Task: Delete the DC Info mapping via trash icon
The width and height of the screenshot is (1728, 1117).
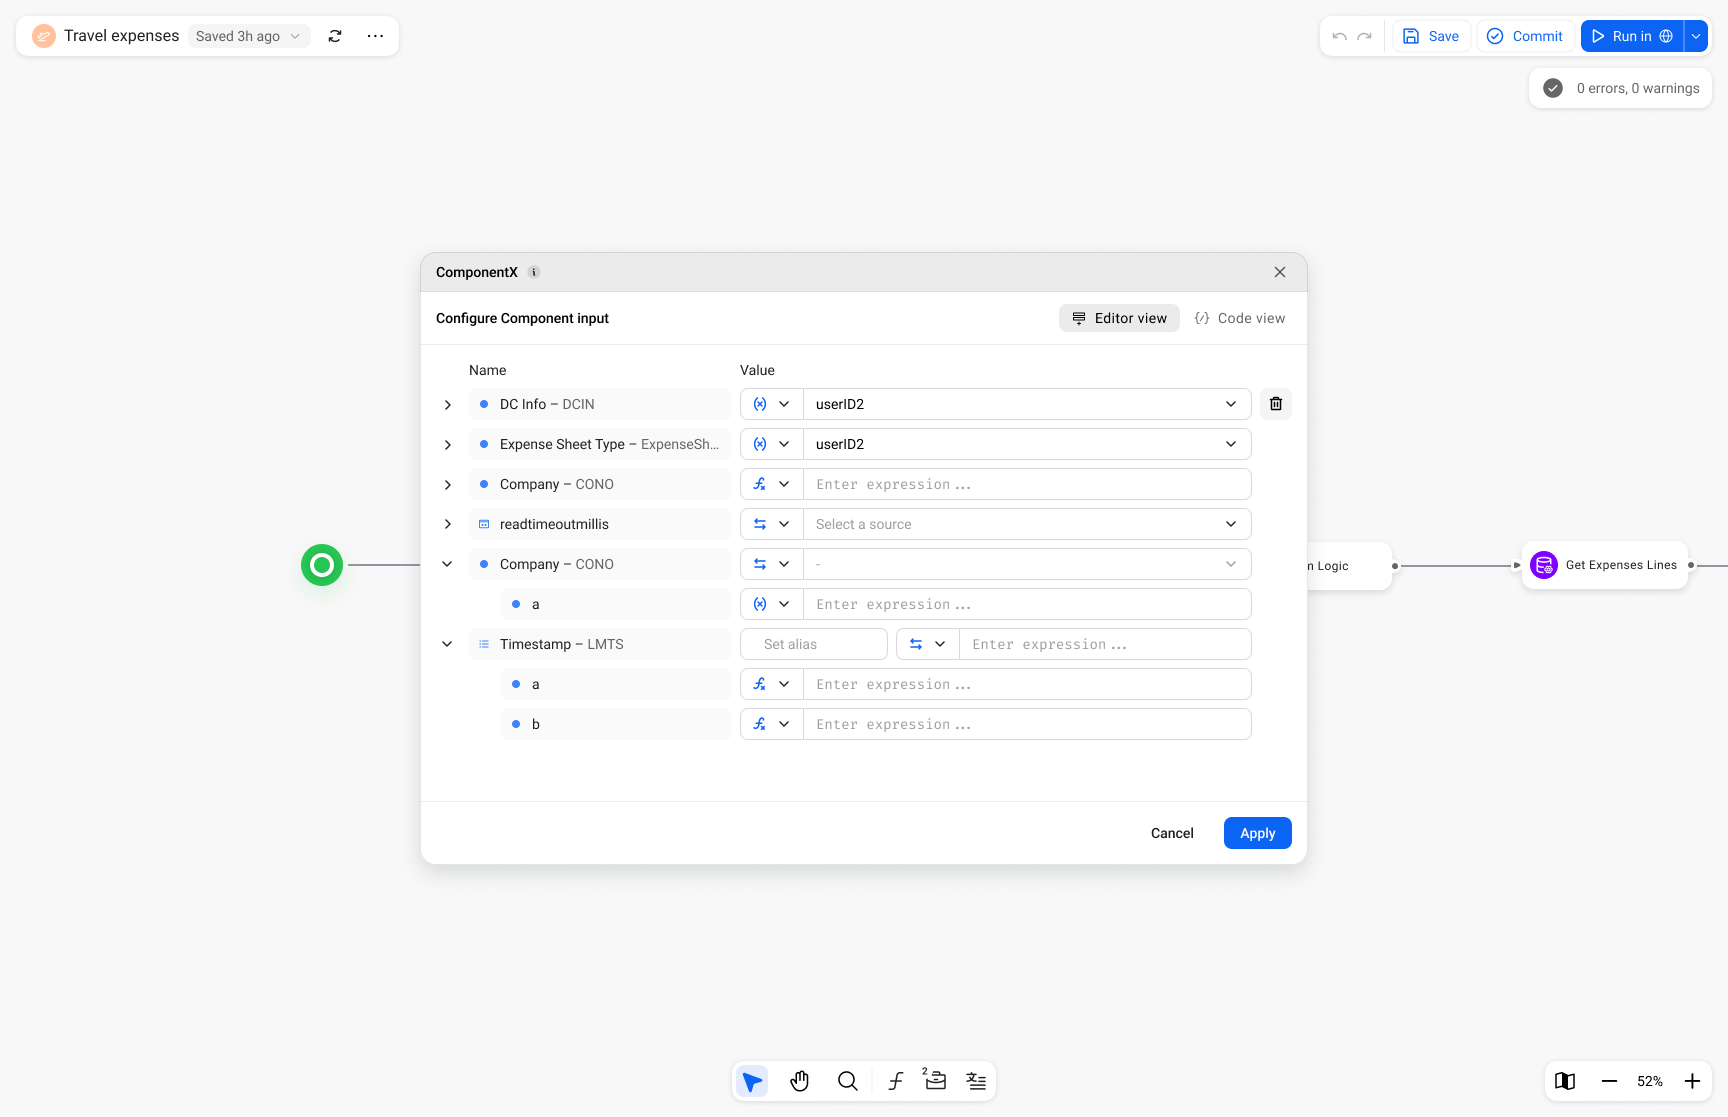Action: pyautogui.click(x=1275, y=403)
